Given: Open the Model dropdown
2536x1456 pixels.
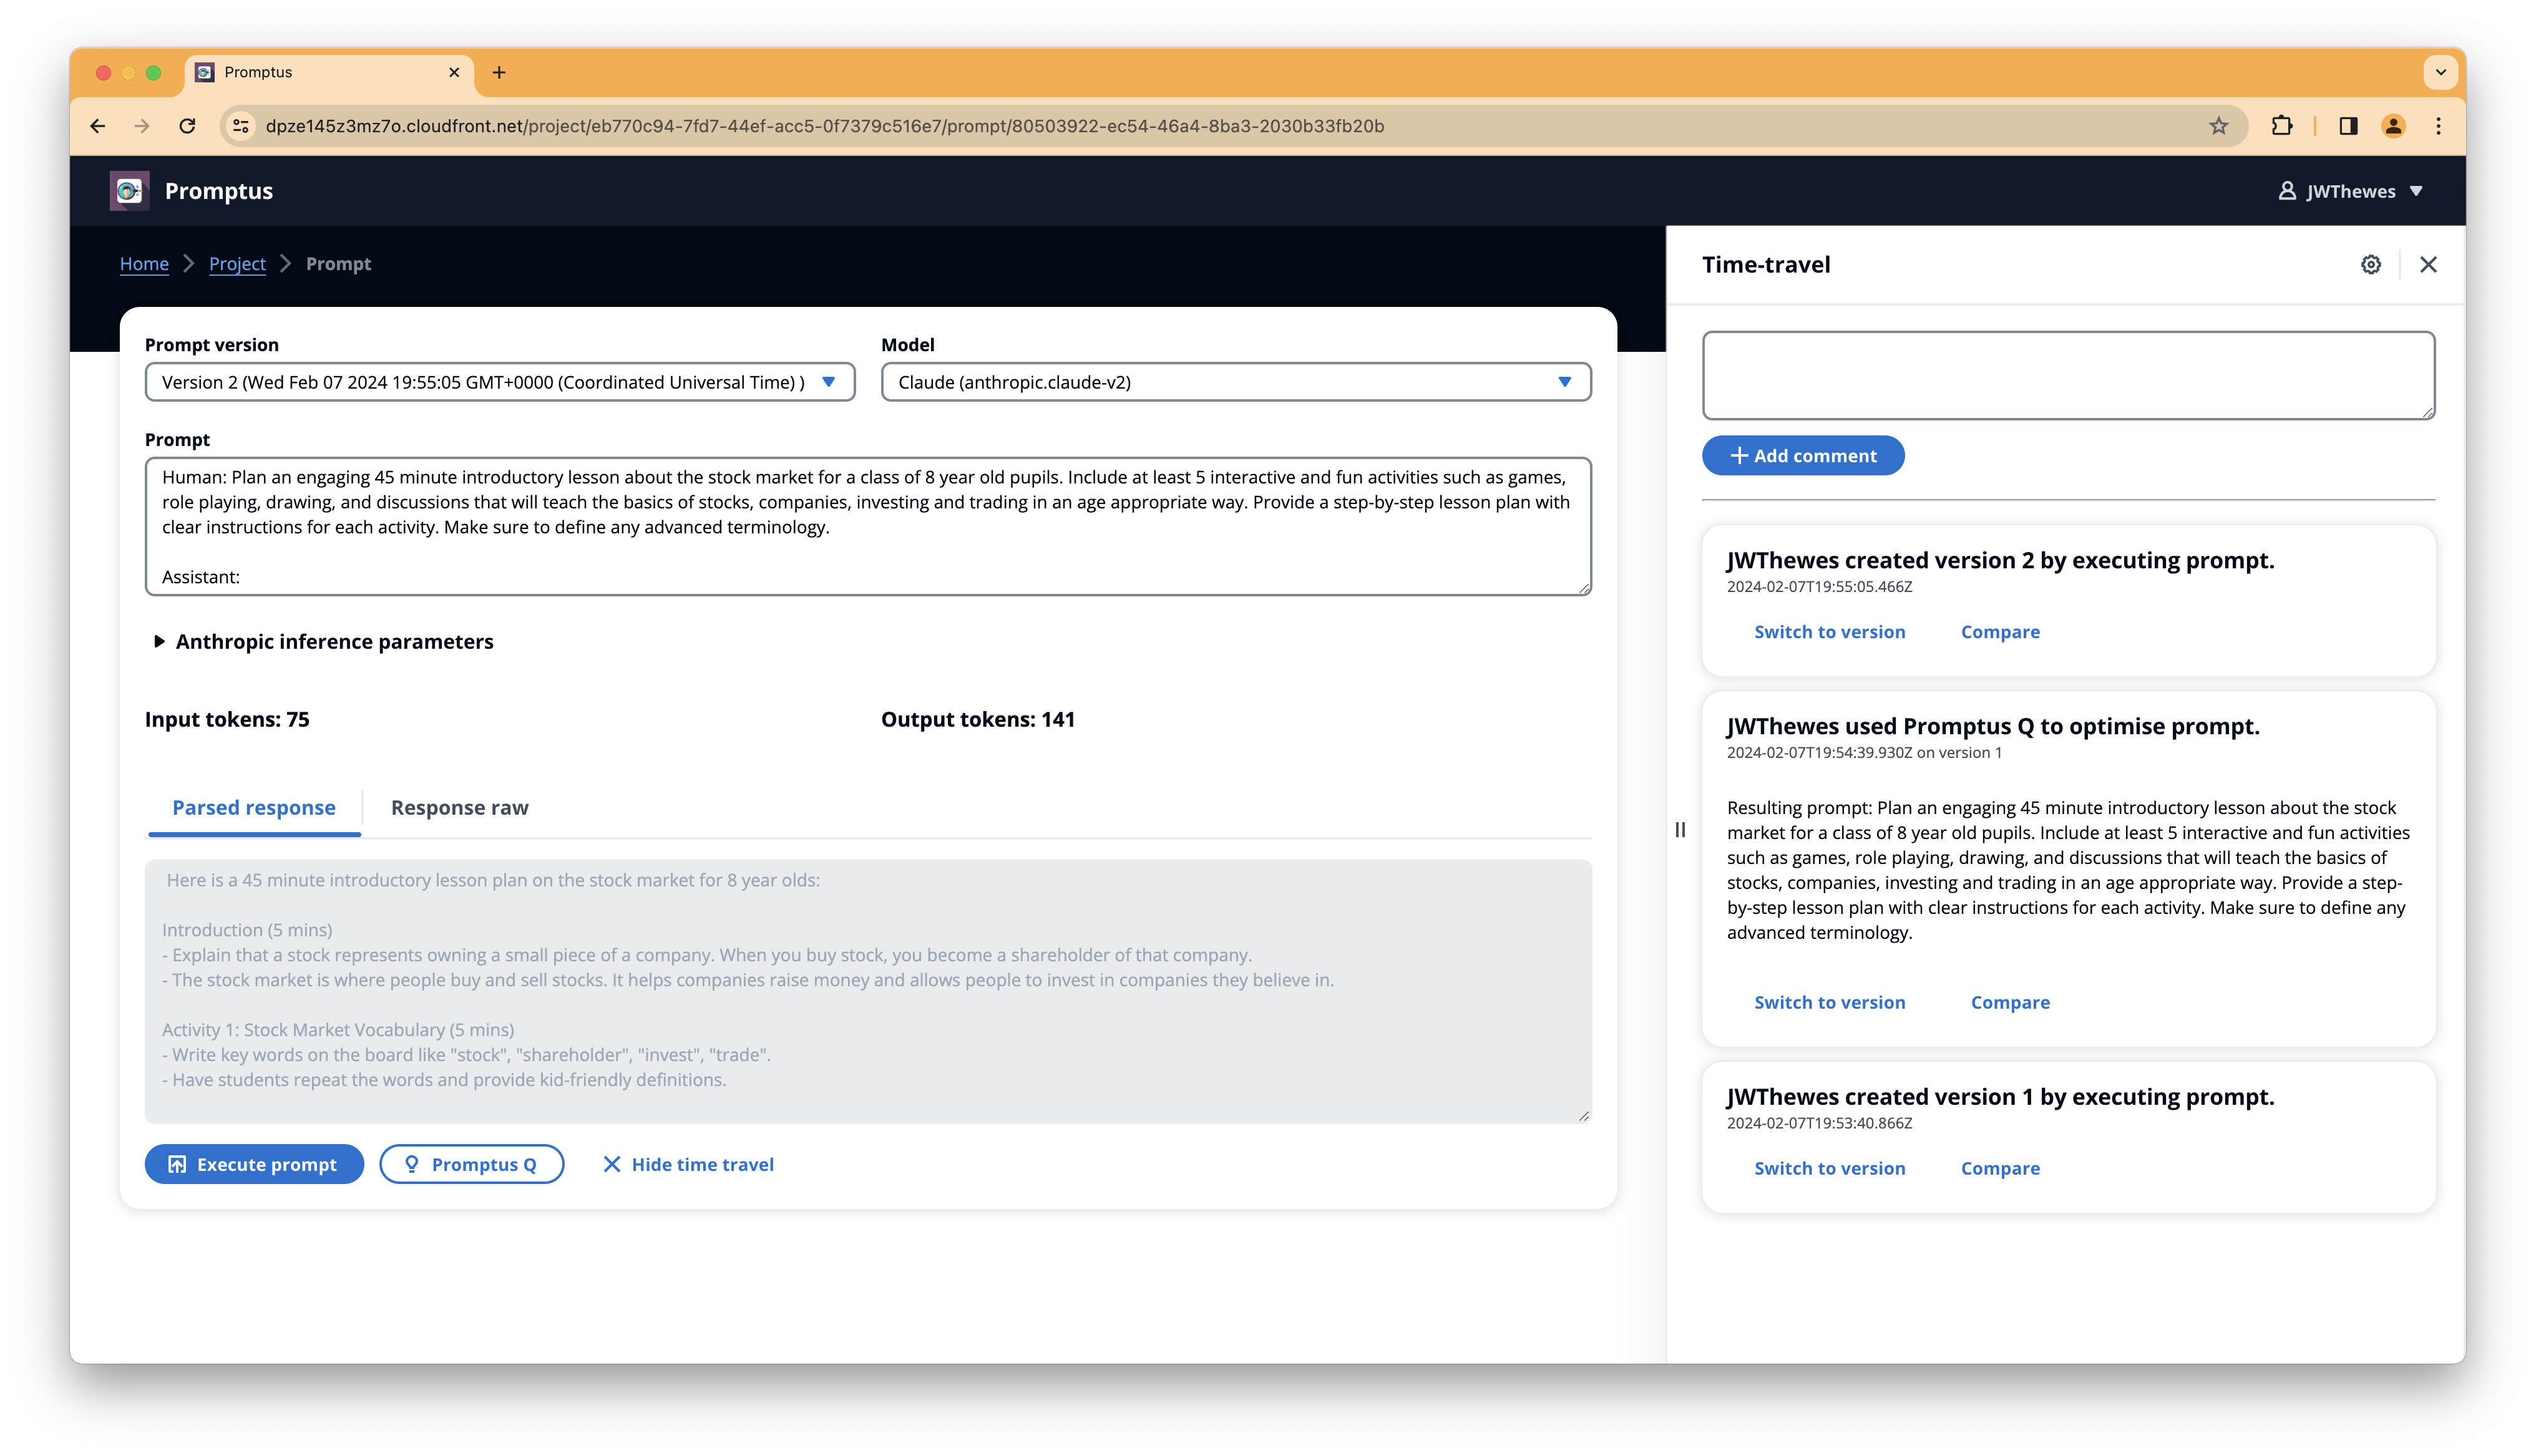Looking at the screenshot, I should pos(1236,382).
